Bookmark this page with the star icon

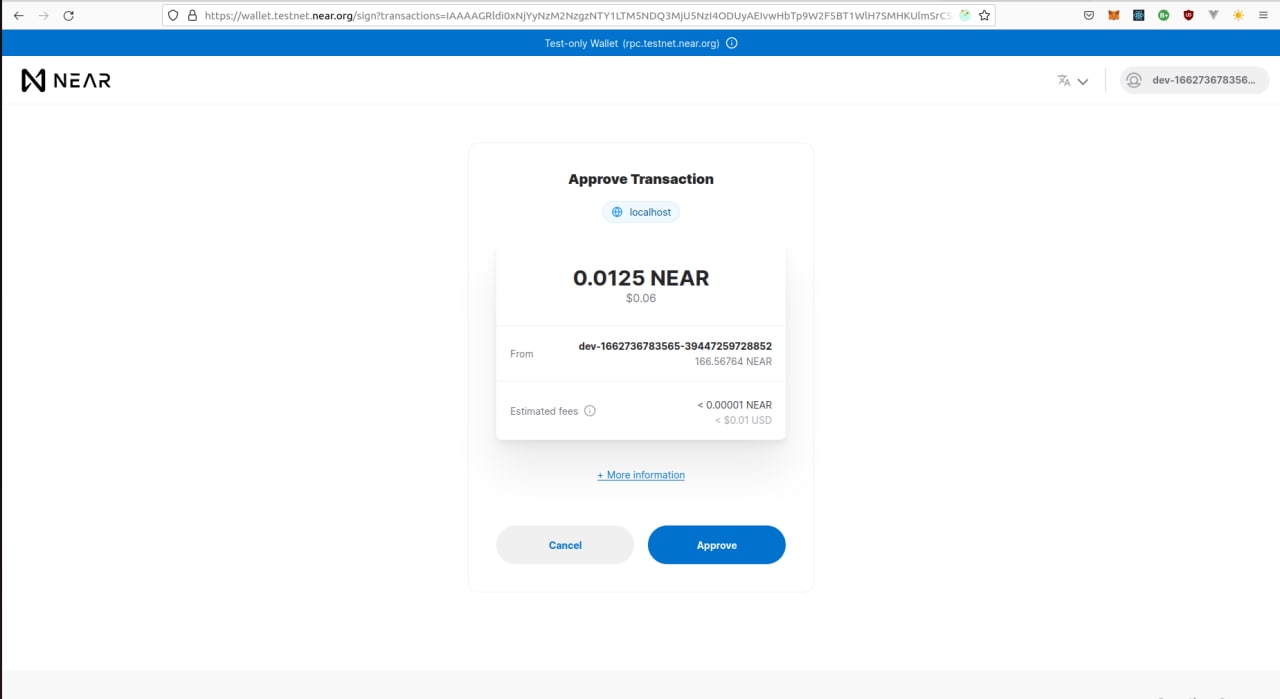(x=985, y=16)
